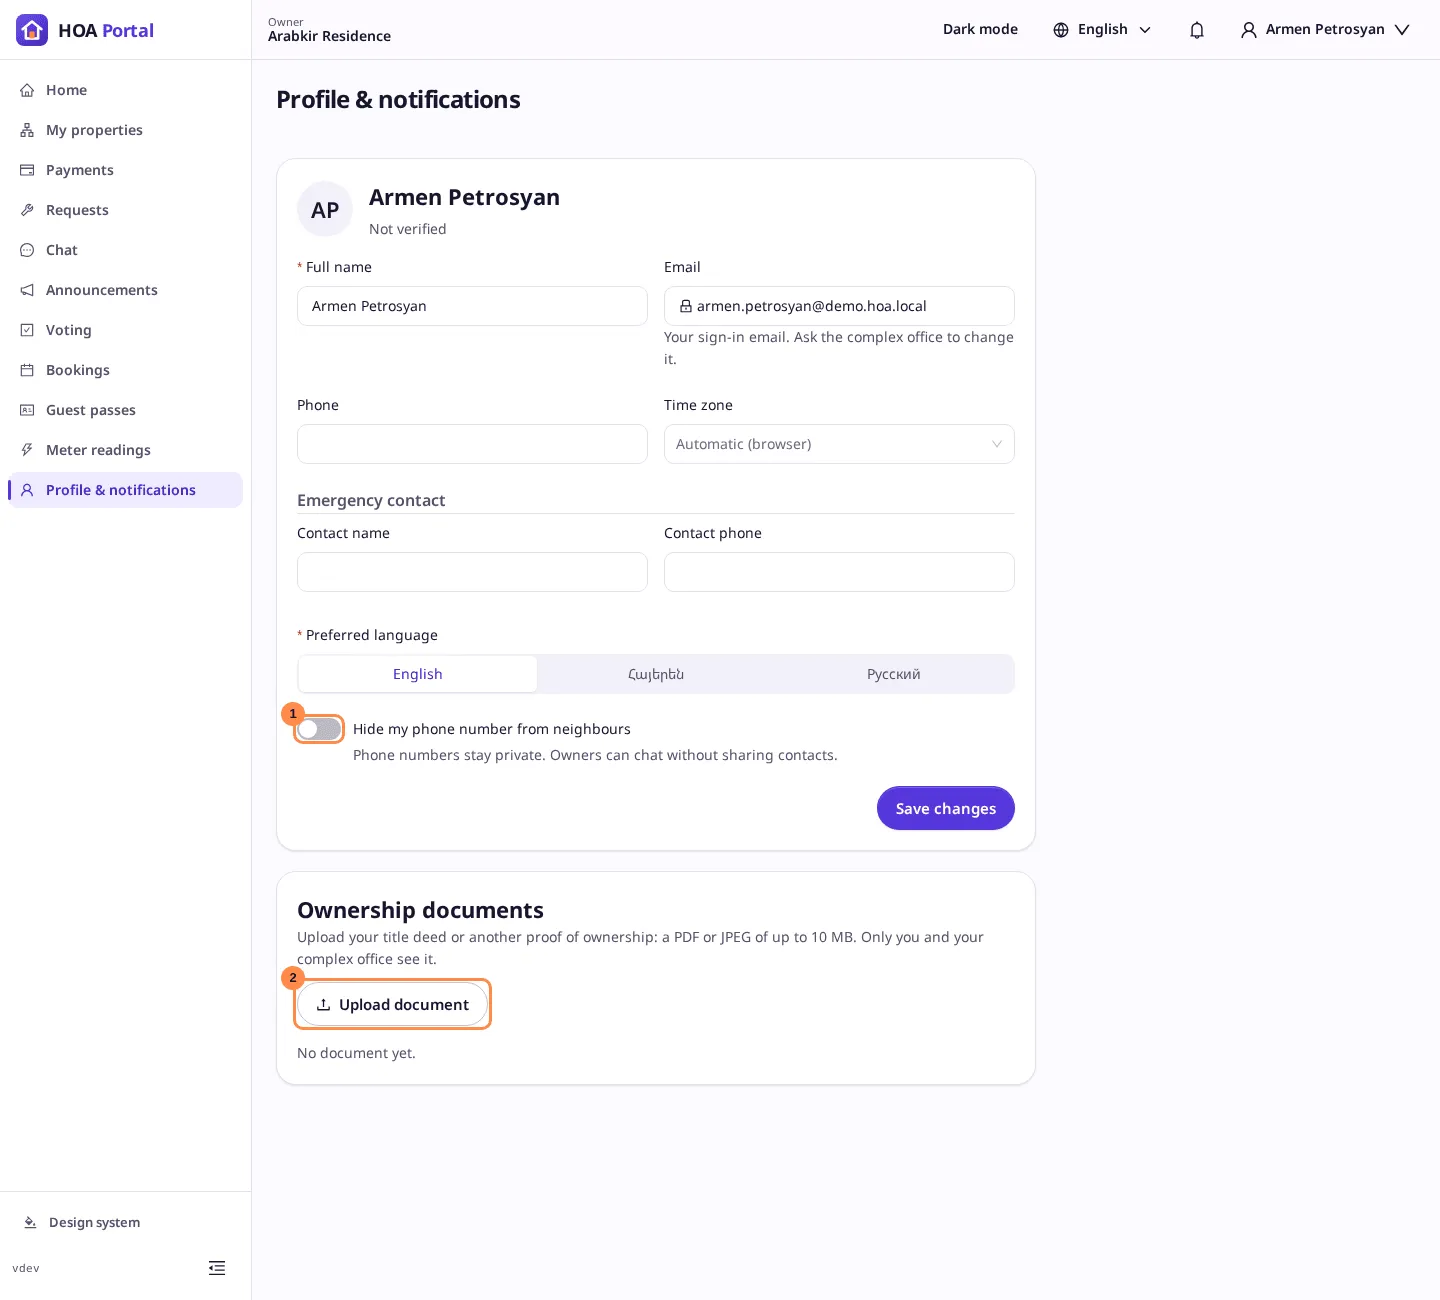The image size is (1440, 1300).
Task: Click the Bookings calendar icon in the sidebar
Action: 27,370
